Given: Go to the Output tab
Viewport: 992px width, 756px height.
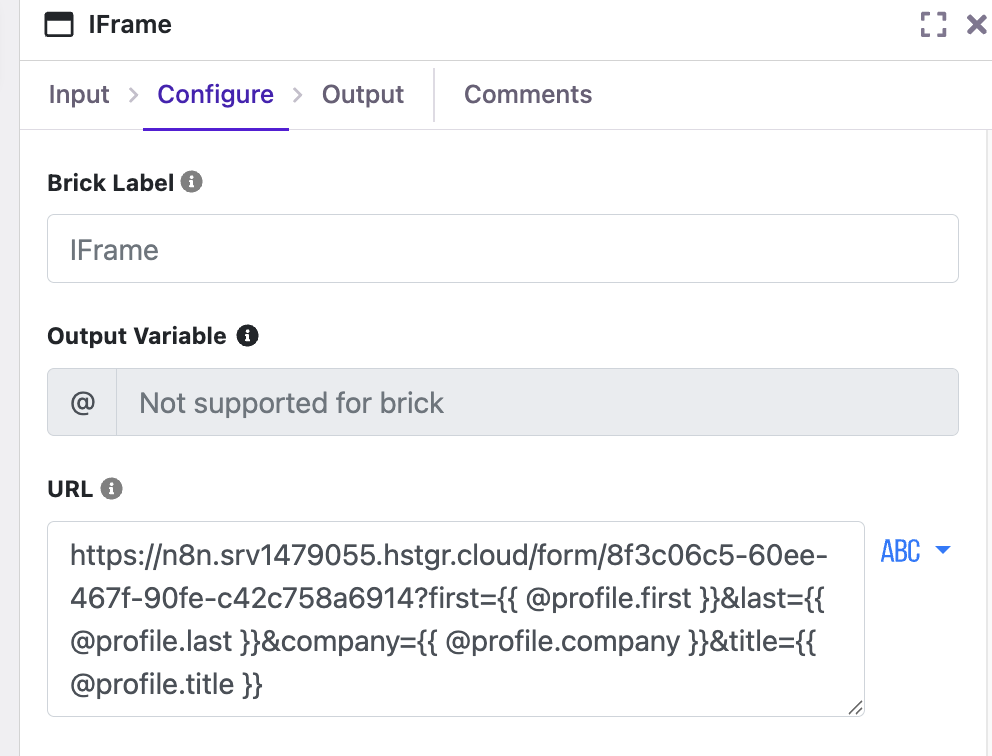Looking at the screenshot, I should [x=362, y=95].
